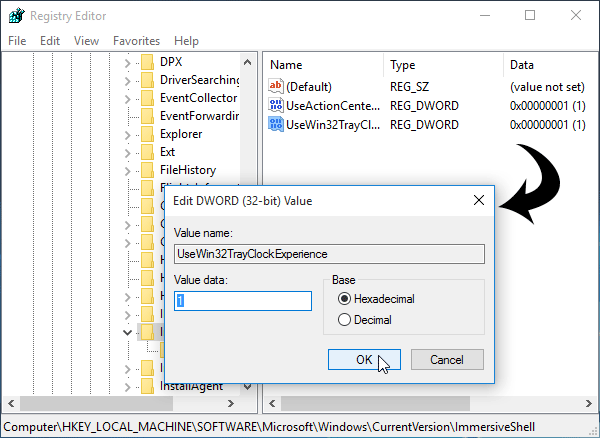The image size is (600, 438).
Task: Expand the DPX tree node
Action: click(127, 62)
